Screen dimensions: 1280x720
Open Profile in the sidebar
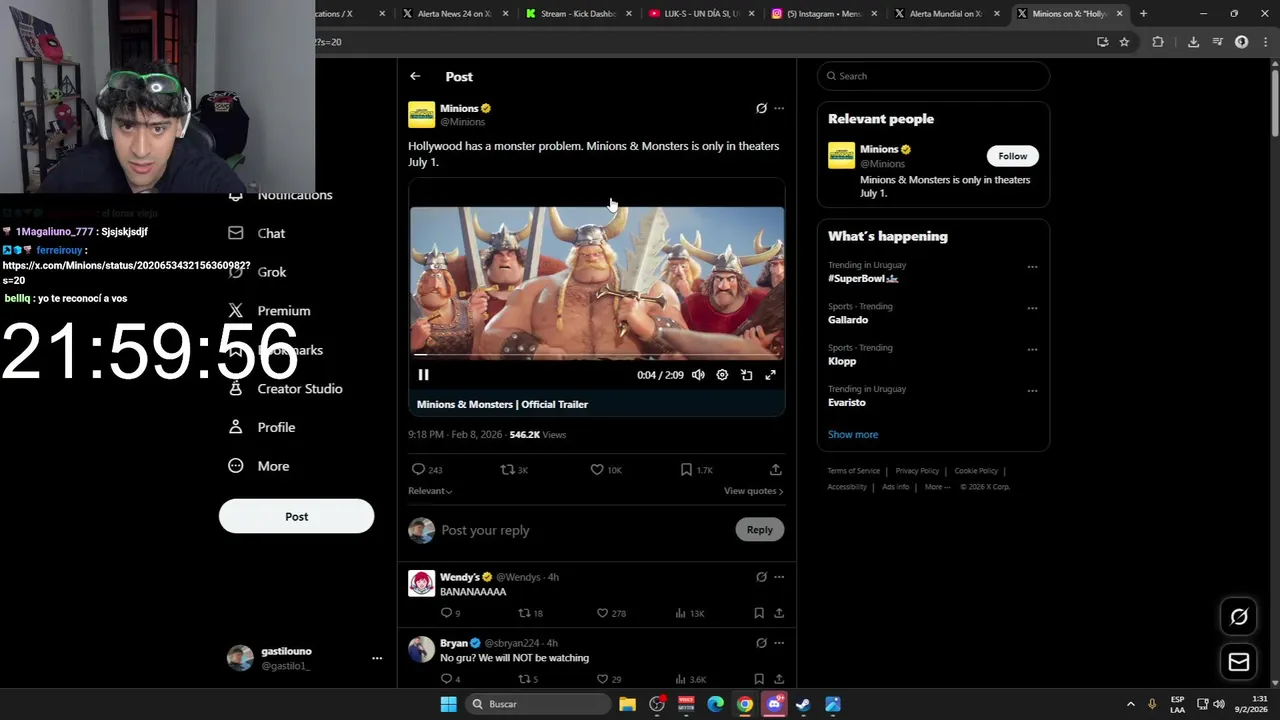click(261, 427)
